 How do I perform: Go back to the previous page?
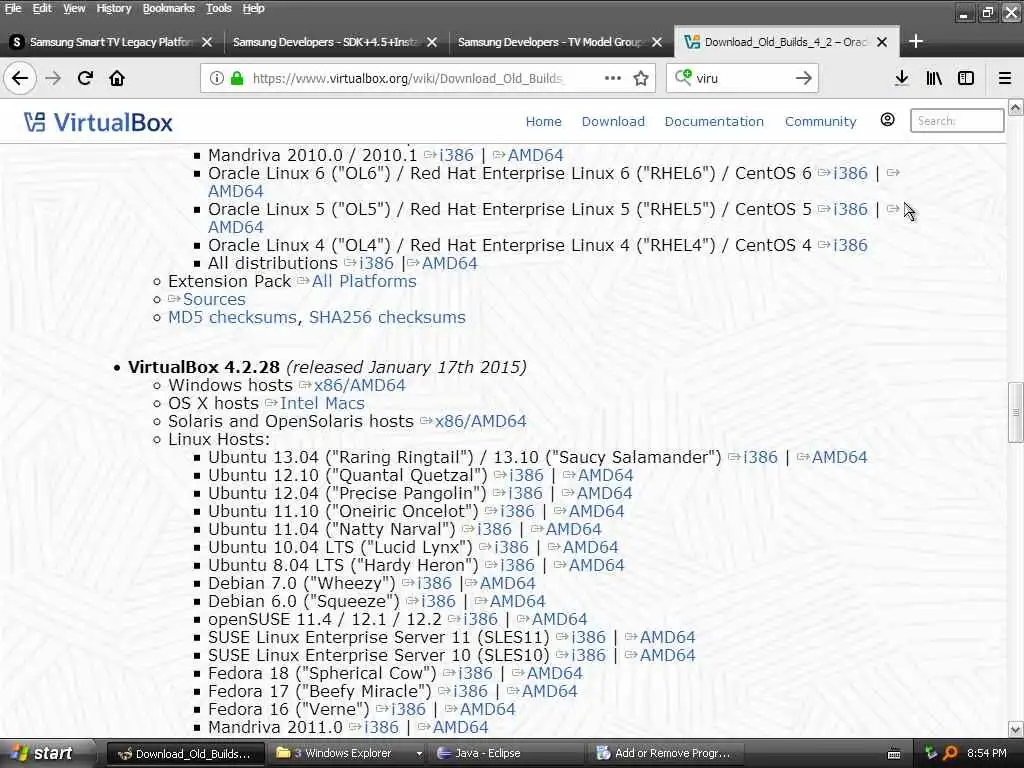tap(20, 78)
